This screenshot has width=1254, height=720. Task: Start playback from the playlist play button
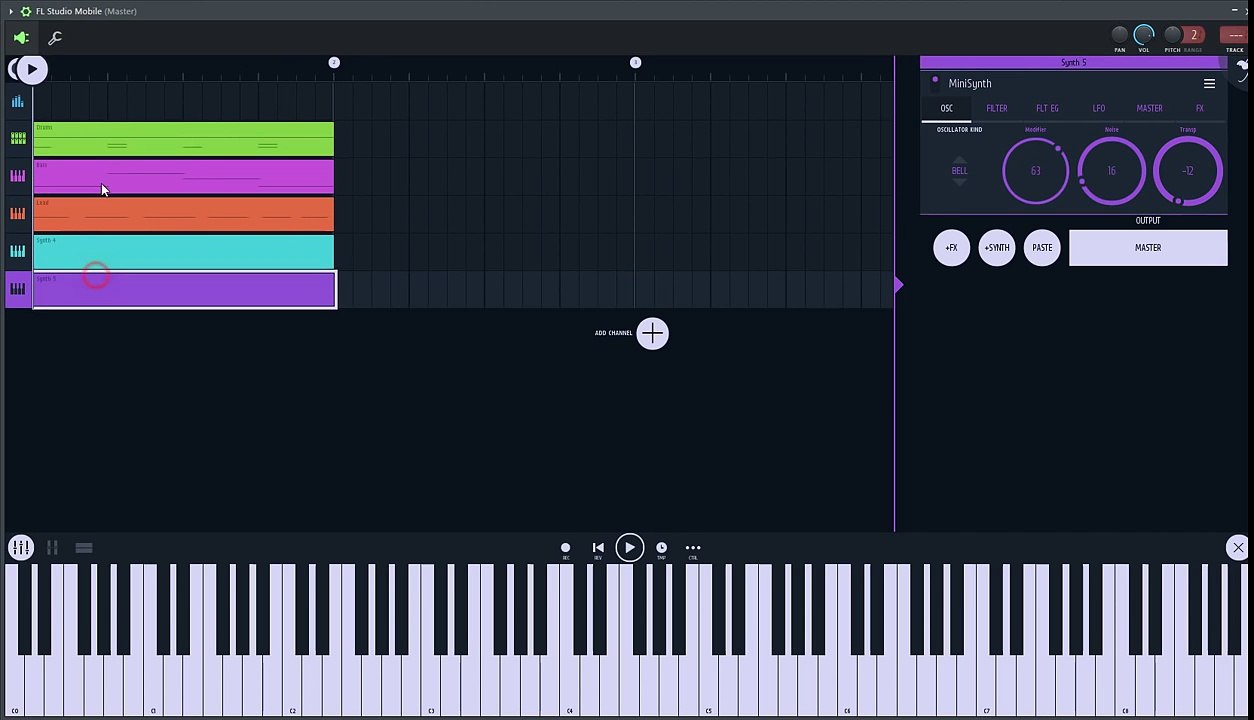32,69
